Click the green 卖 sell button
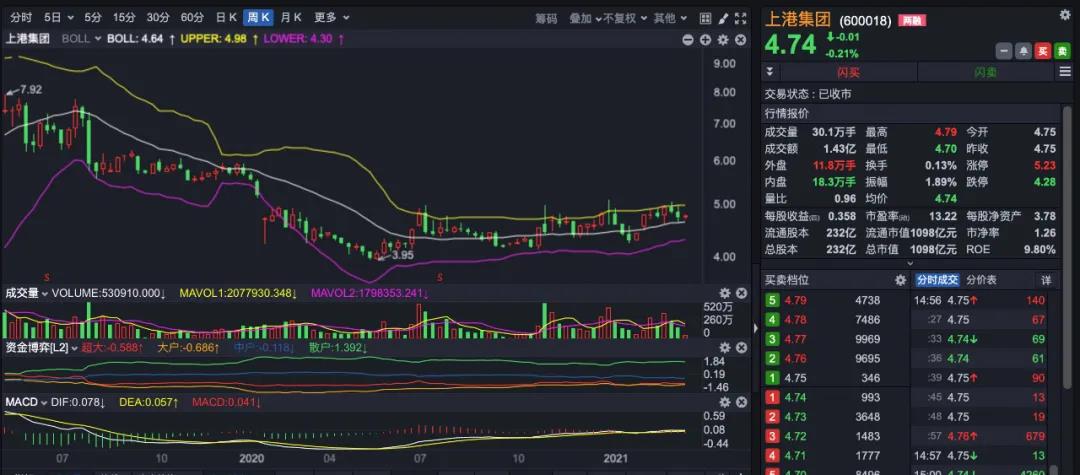Screen dimensions: 1080x475 coord(1062,51)
